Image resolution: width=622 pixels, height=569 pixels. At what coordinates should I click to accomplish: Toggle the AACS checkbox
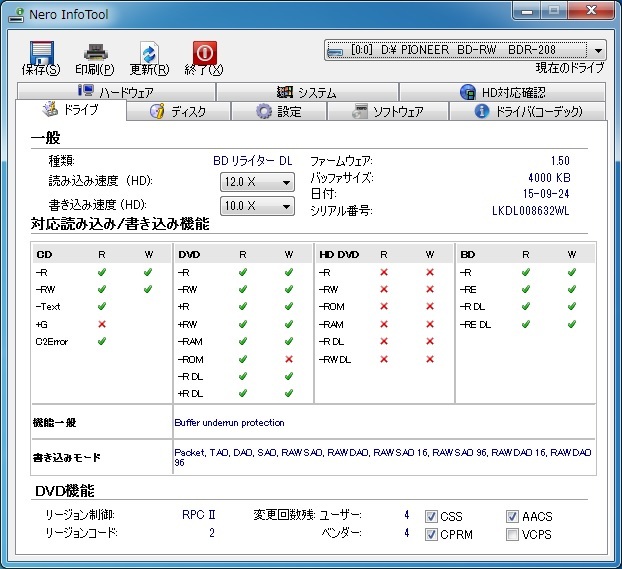(x=513, y=516)
